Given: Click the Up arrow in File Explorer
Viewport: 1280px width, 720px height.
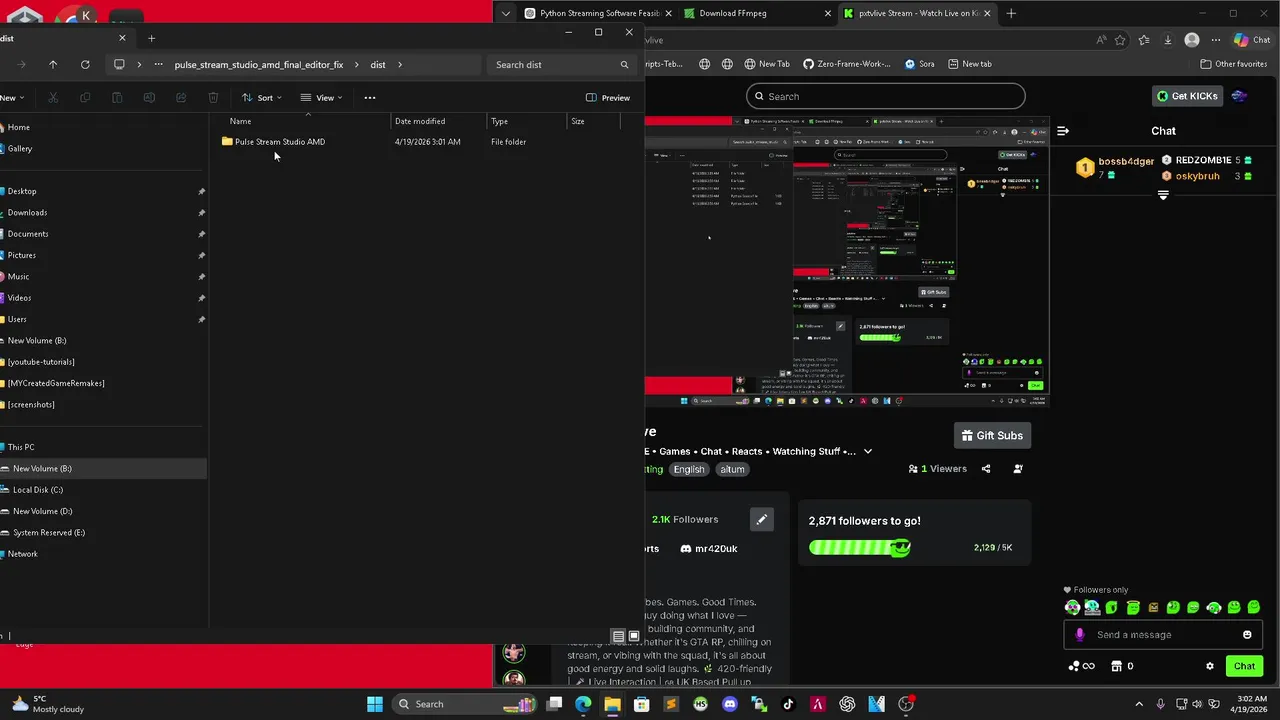Looking at the screenshot, I should pyautogui.click(x=53, y=64).
